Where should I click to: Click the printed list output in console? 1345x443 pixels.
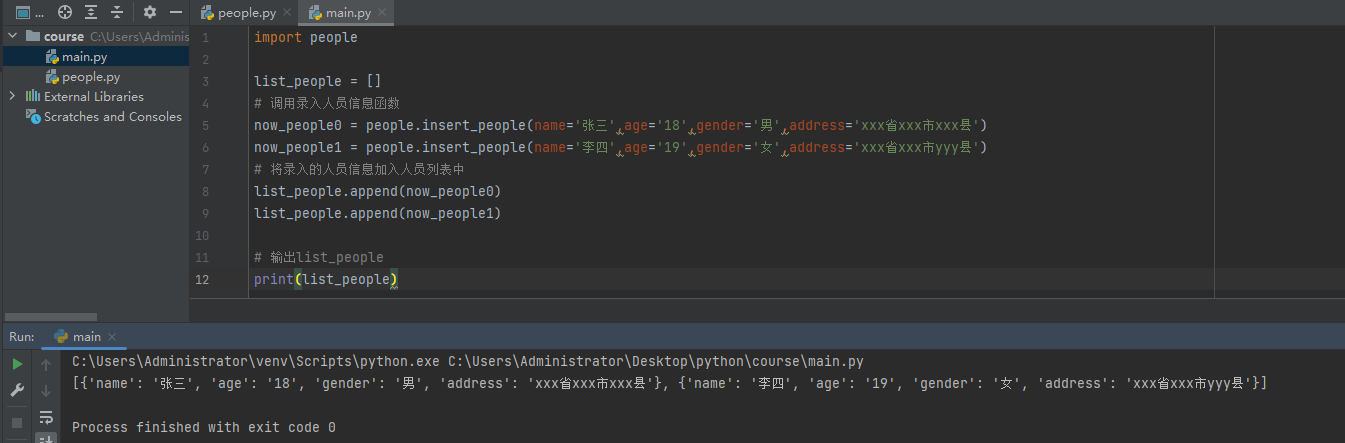tap(670, 383)
